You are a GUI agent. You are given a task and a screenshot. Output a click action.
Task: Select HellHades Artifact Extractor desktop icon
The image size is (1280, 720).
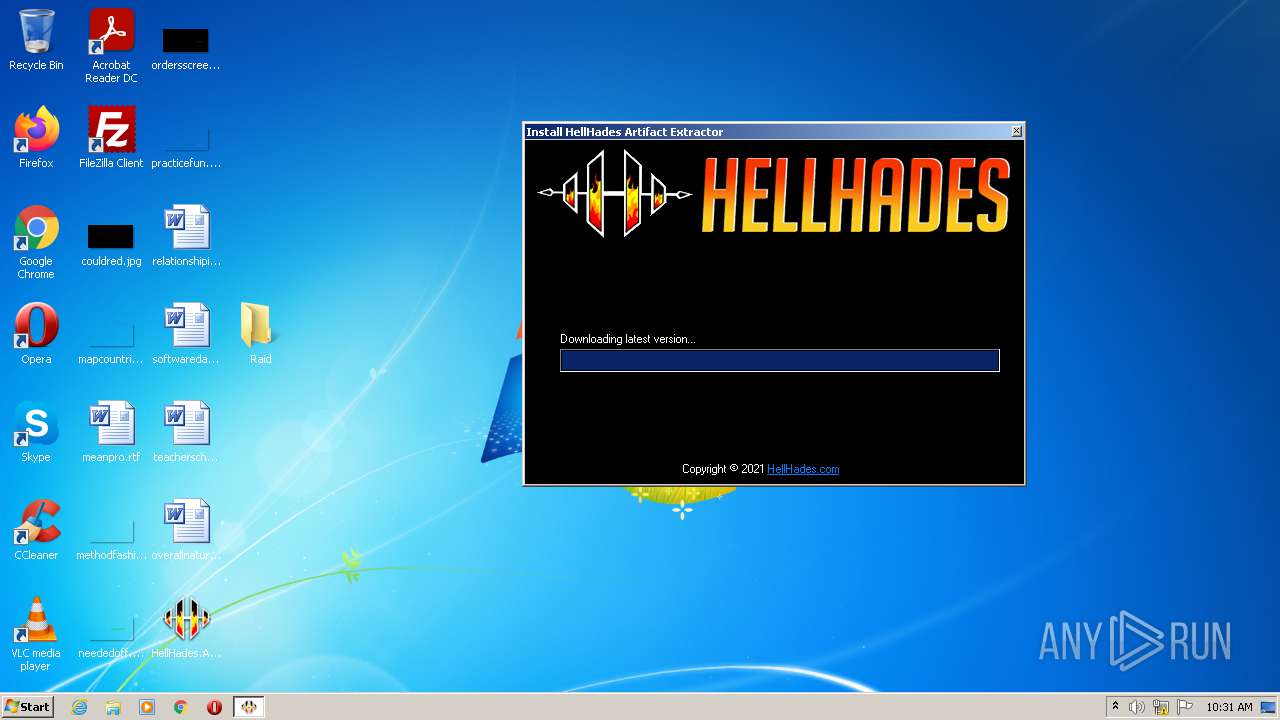186,628
